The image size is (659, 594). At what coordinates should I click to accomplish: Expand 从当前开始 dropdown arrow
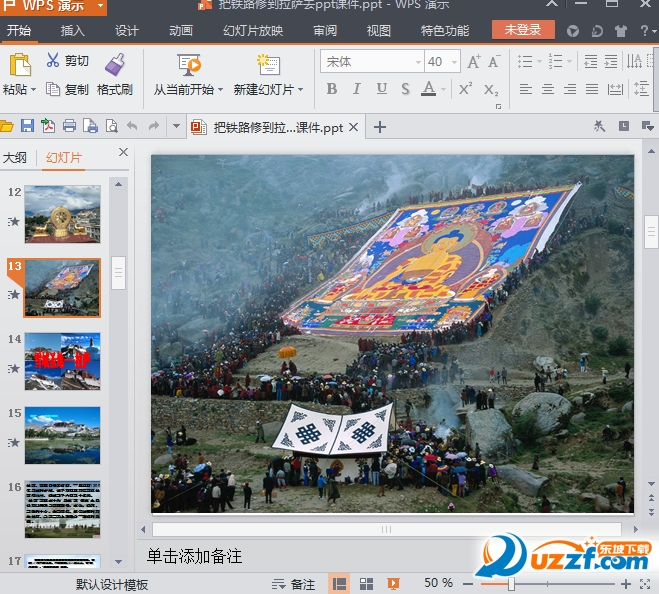tap(220, 90)
